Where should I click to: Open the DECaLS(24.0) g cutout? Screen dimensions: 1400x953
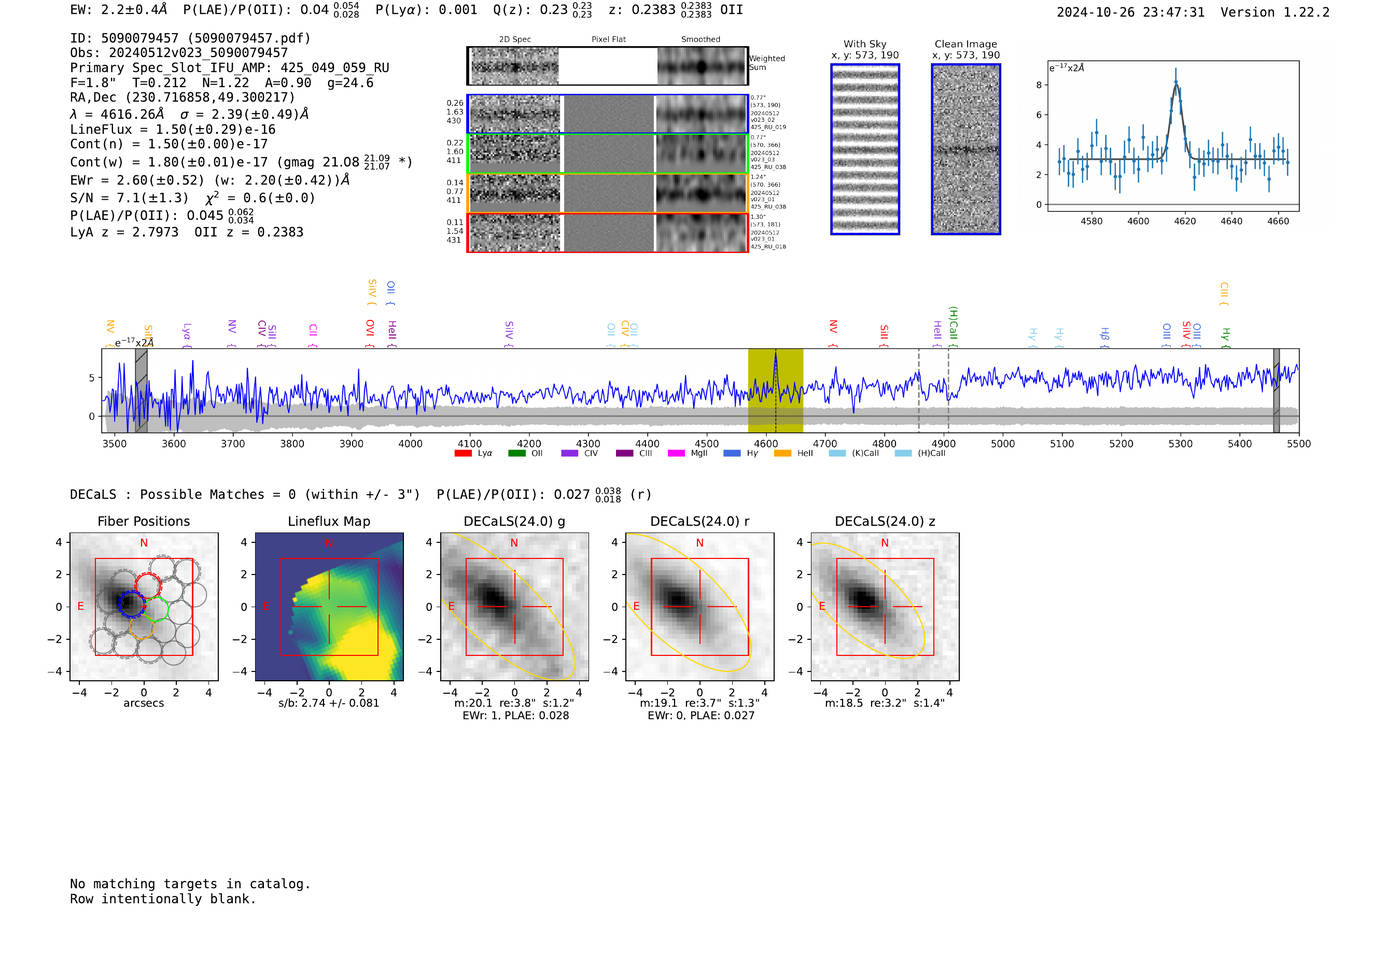pos(514,606)
